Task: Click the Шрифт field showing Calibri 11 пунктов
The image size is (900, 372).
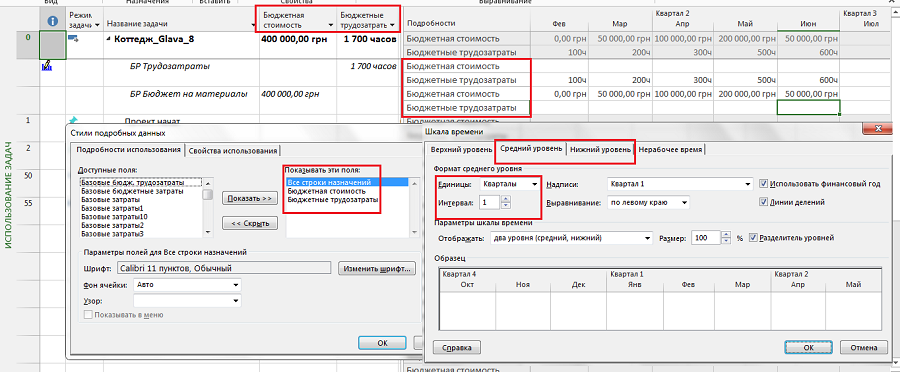Action: [x=224, y=268]
